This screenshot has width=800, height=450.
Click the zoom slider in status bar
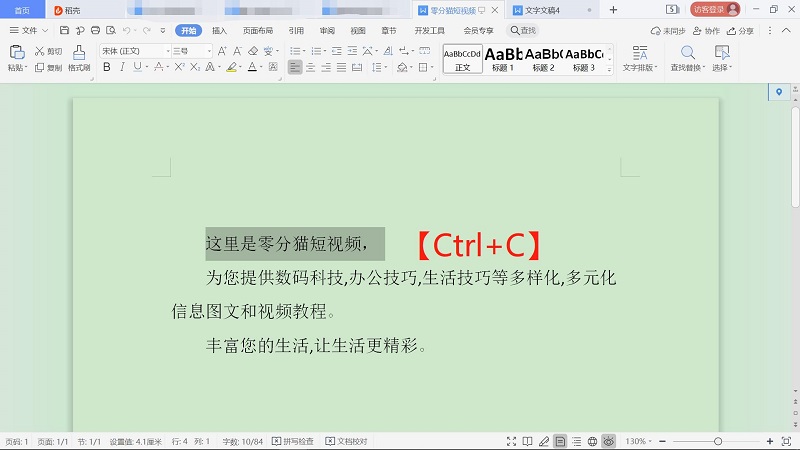click(x=717, y=441)
